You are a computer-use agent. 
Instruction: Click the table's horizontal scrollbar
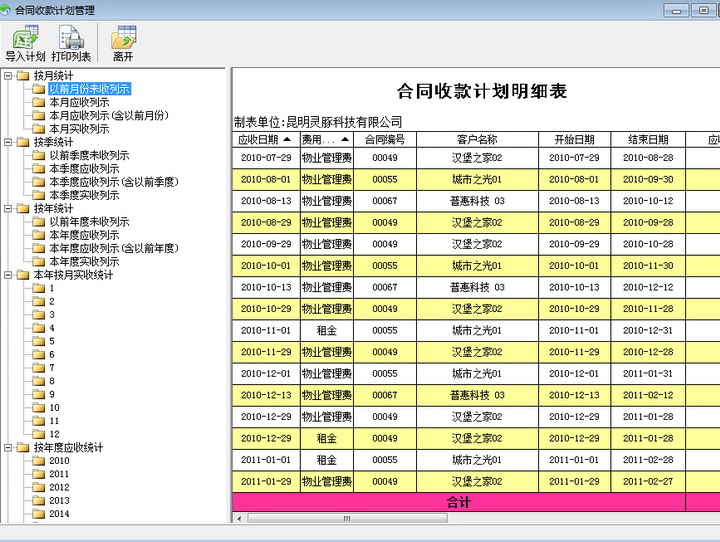coord(400,518)
